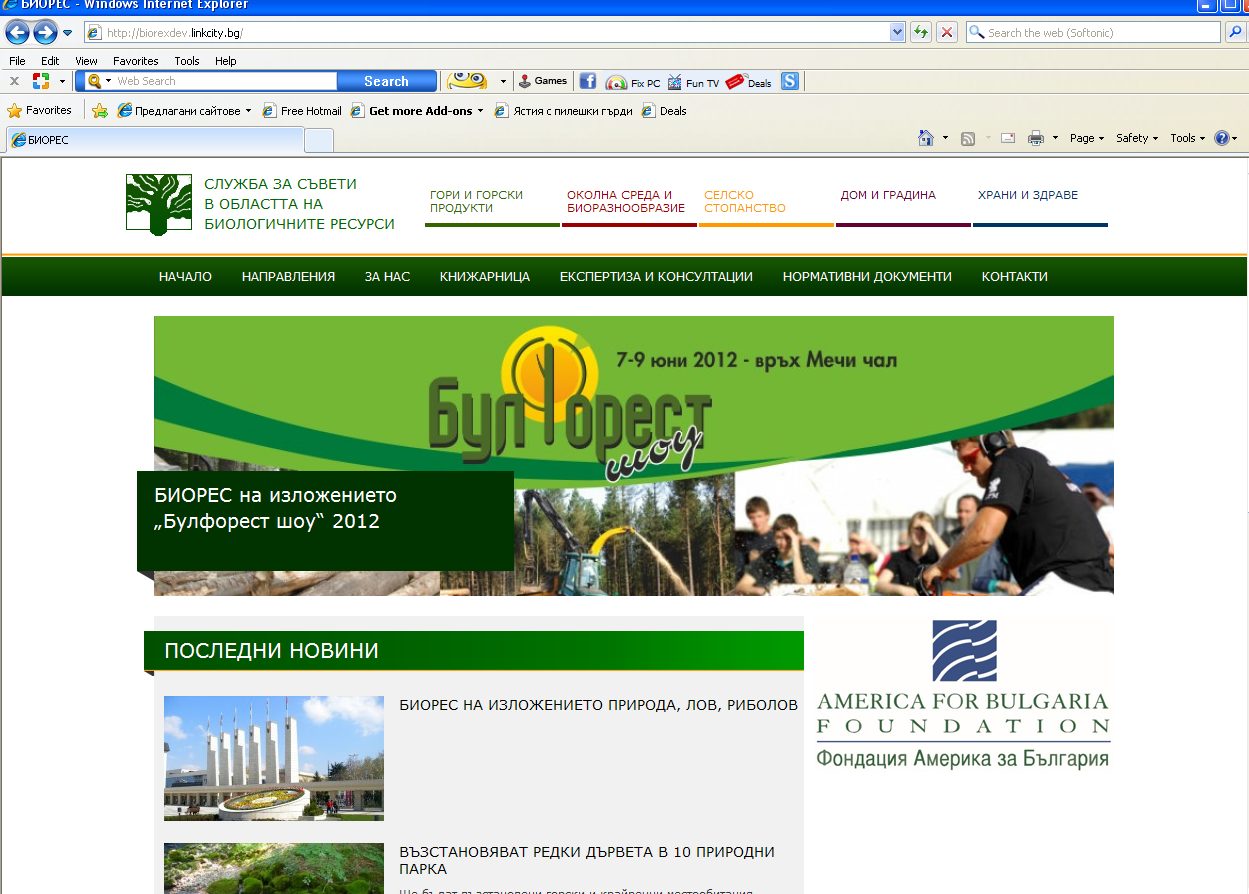The height and width of the screenshot is (894, 1249).
Task: Click the address bar with biorexdev.linkcity.bg
Action: click(x=487, y=33)
